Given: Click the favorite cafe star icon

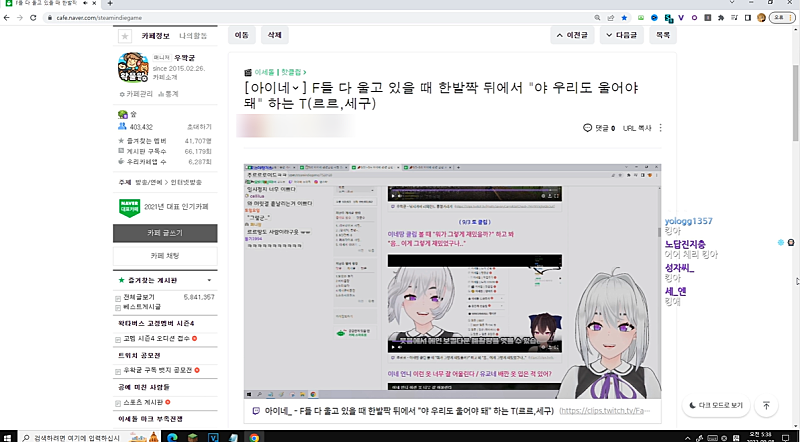Looking at the screenshot, I should (x=125, y=35).
